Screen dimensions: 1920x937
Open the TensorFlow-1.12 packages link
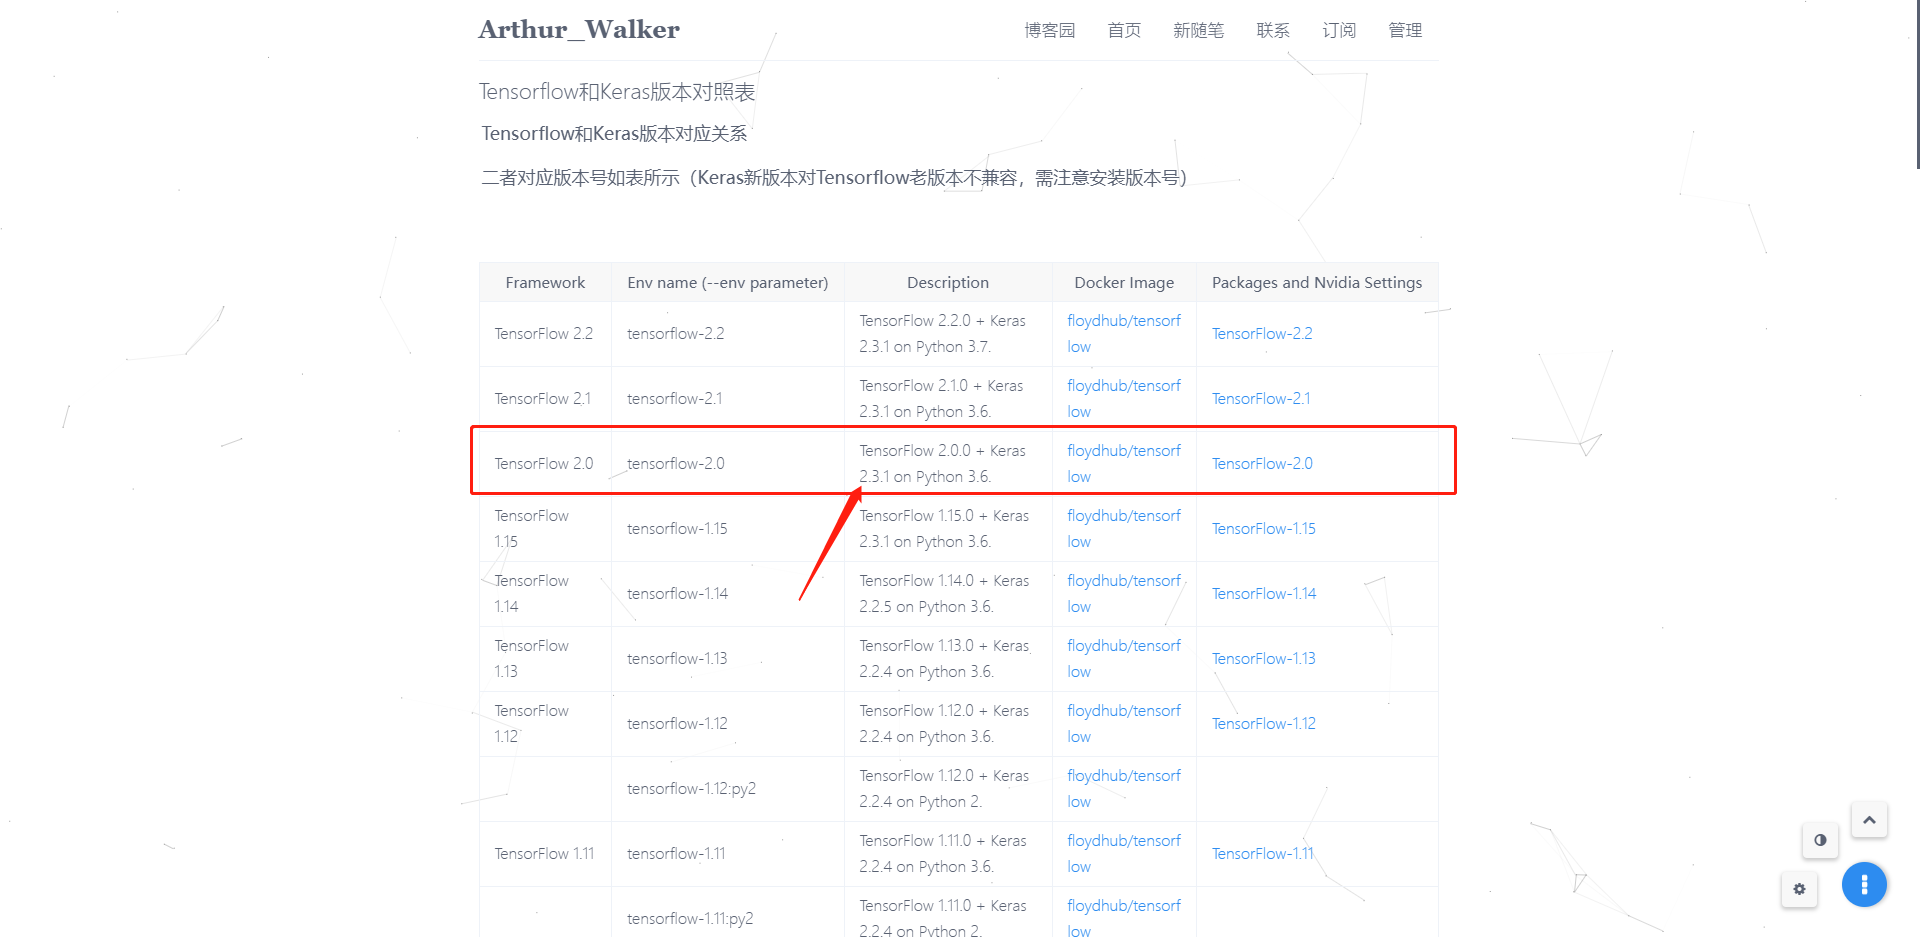pos(1264,724)
